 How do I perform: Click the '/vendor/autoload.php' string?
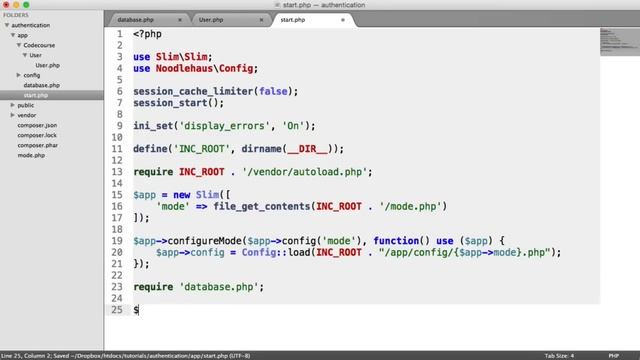(x=304, y=172)
